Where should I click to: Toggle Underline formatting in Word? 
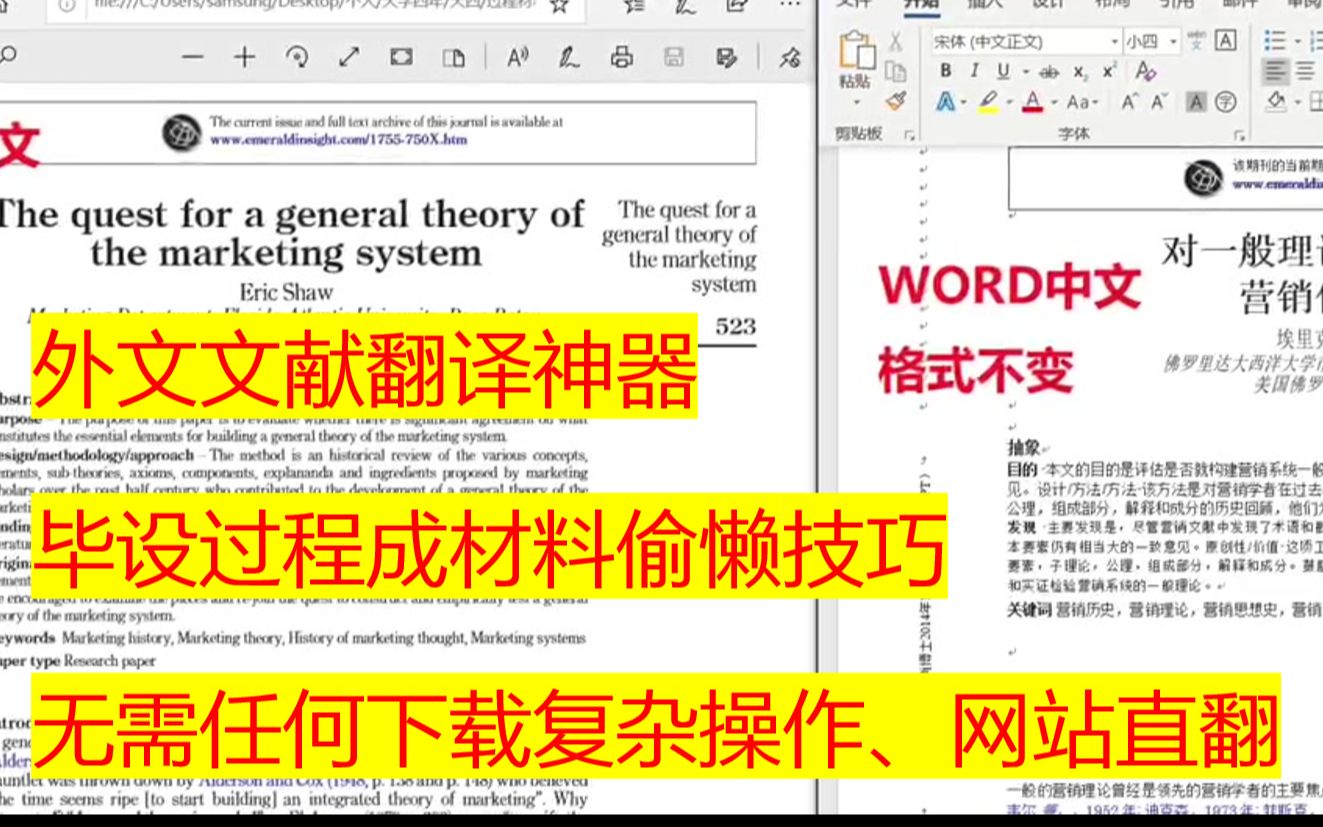[x=1003, y=71]
